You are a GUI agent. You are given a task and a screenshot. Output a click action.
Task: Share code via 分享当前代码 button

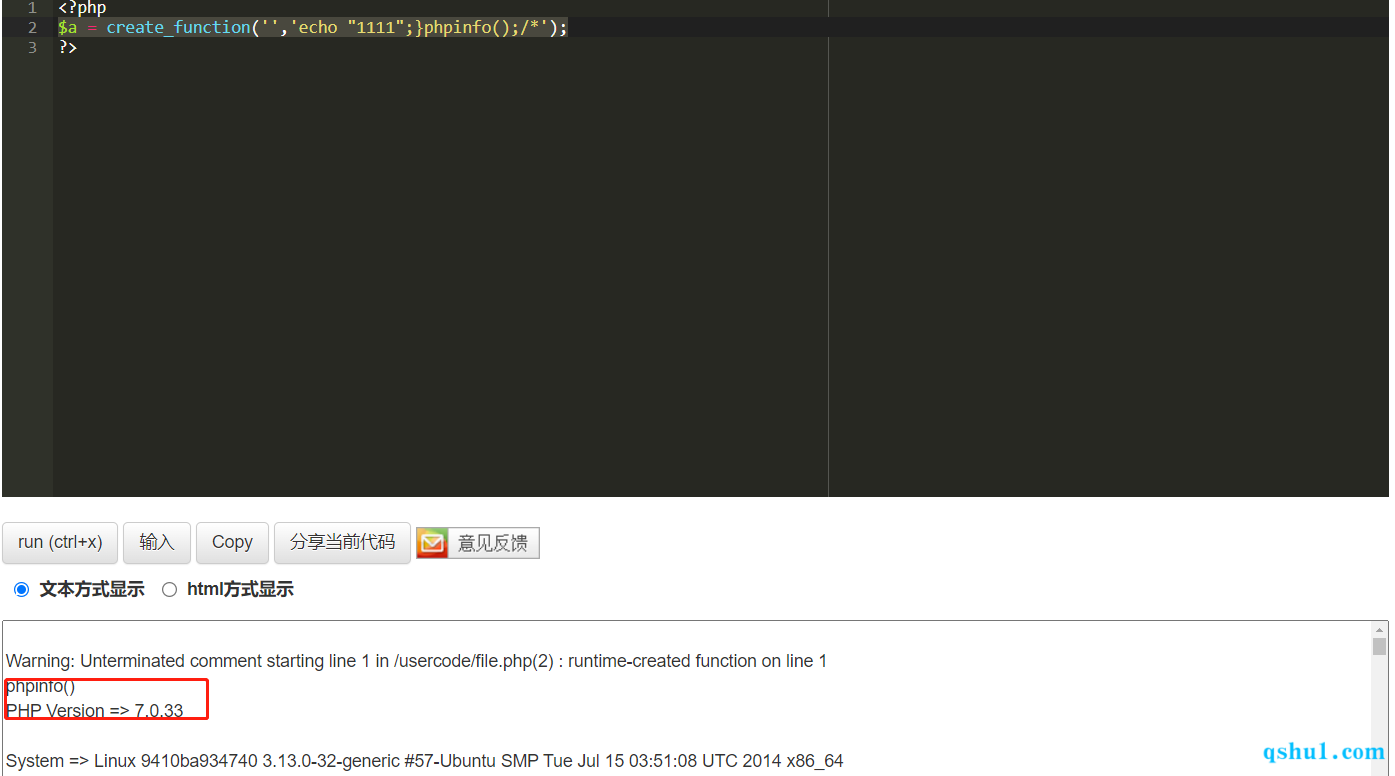coord(342,542)
